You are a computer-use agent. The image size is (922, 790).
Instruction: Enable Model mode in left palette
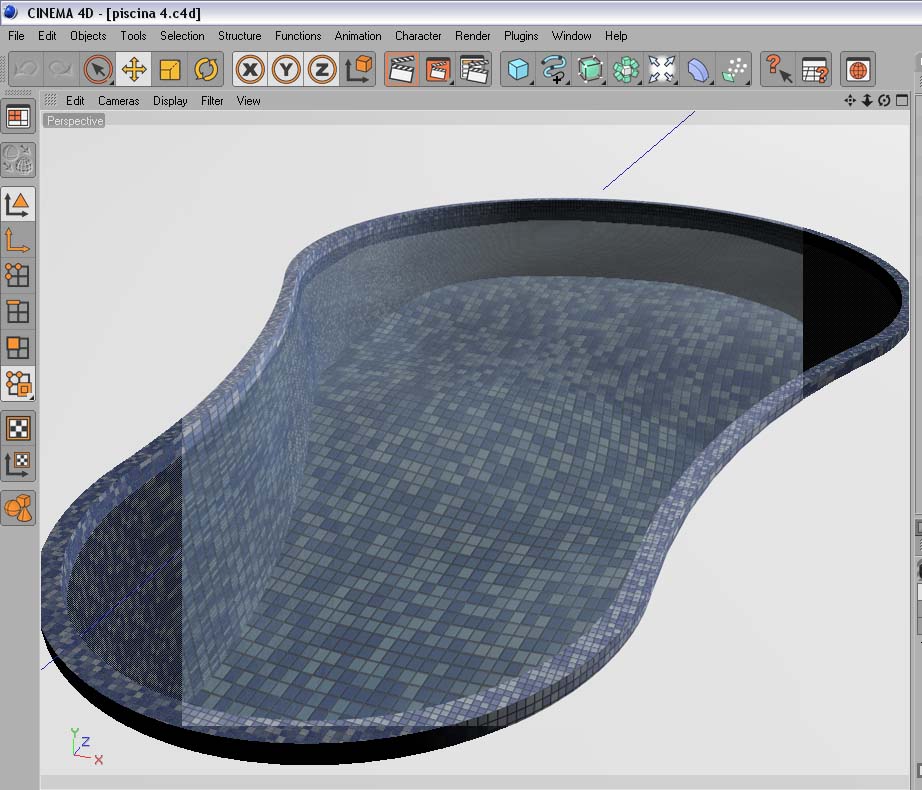(18, 205)
